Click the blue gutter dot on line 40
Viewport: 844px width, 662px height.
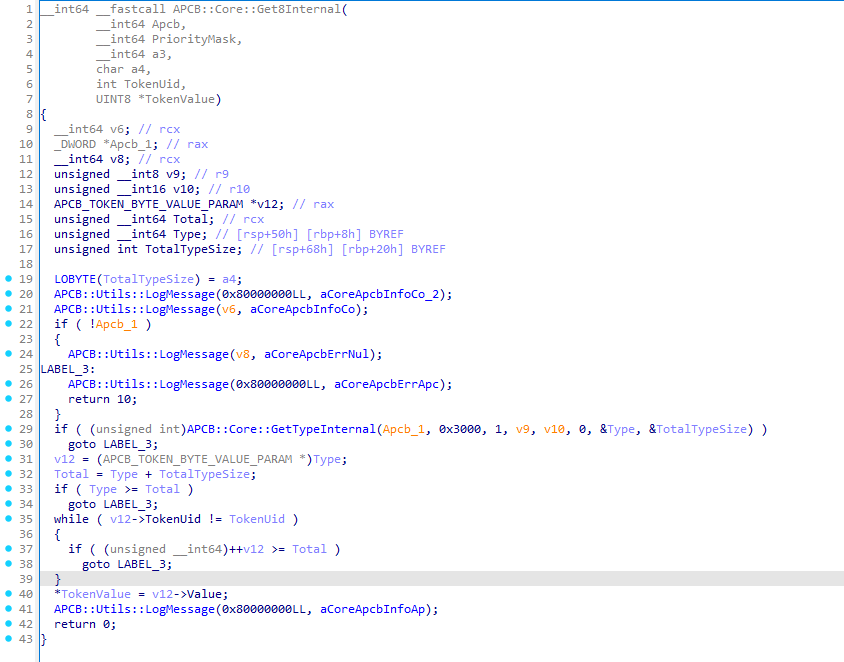(x=9, y=594)
